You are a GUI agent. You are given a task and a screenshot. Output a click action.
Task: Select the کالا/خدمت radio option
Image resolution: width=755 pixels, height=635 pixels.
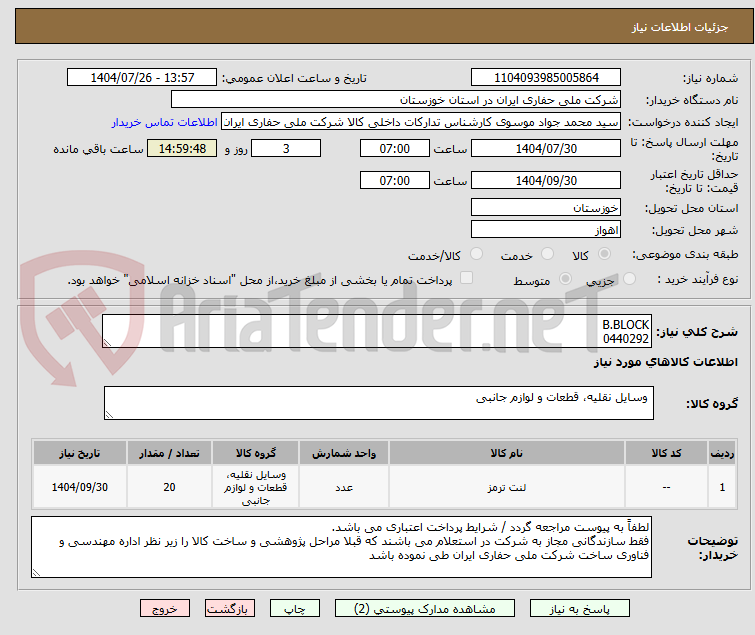(476, 254)
